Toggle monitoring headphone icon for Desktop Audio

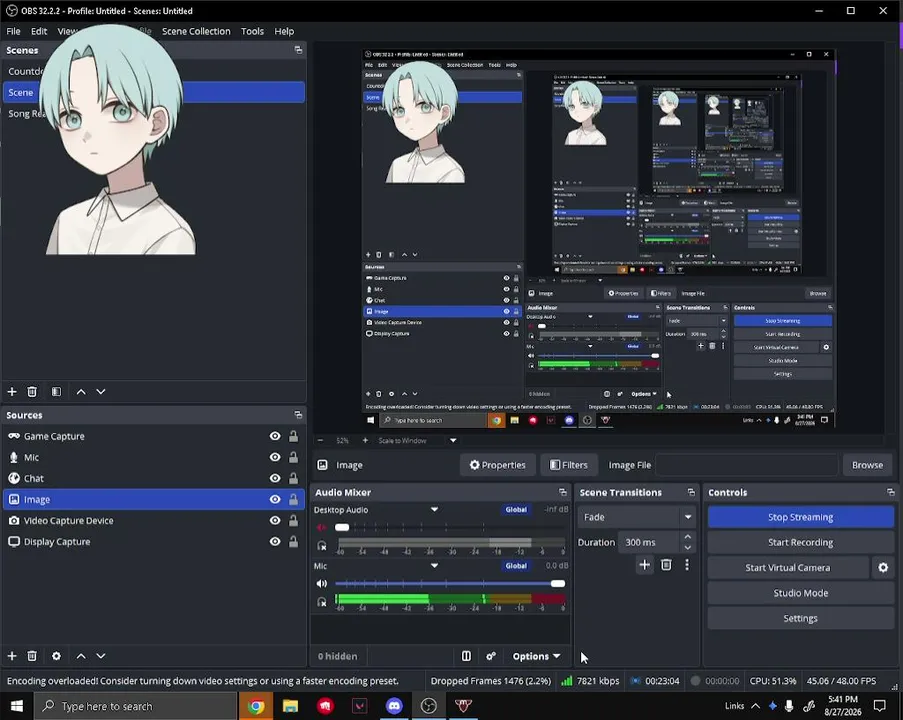[x=322, y=545]
